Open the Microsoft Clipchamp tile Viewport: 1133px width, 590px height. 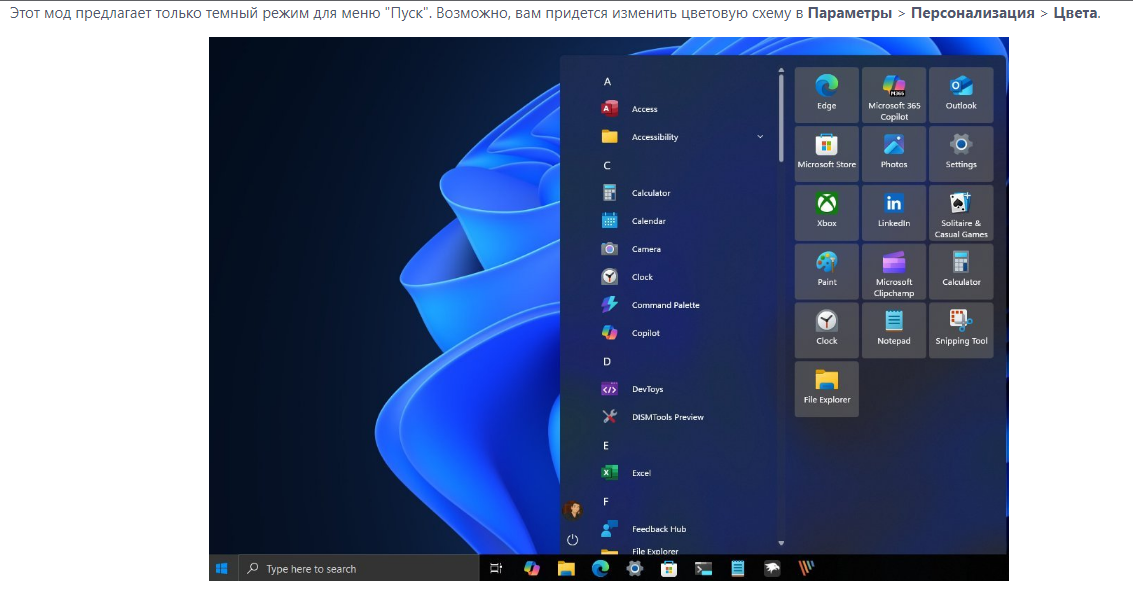pyautogui.click(x=894, y=271)
